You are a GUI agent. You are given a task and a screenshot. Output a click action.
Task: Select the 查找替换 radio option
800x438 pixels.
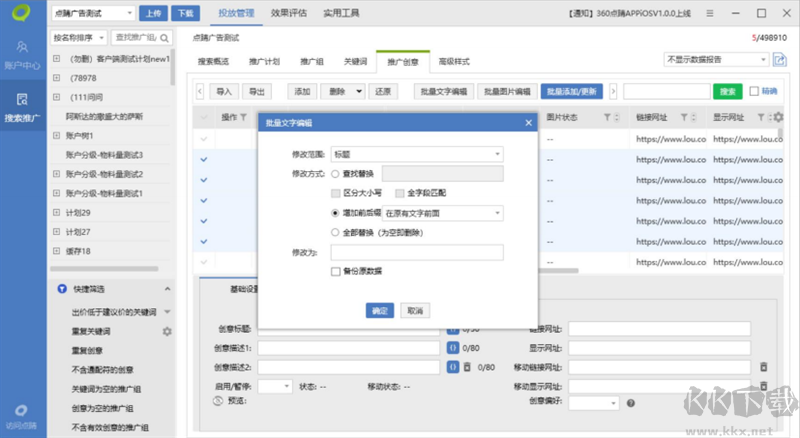click(335, 173)
